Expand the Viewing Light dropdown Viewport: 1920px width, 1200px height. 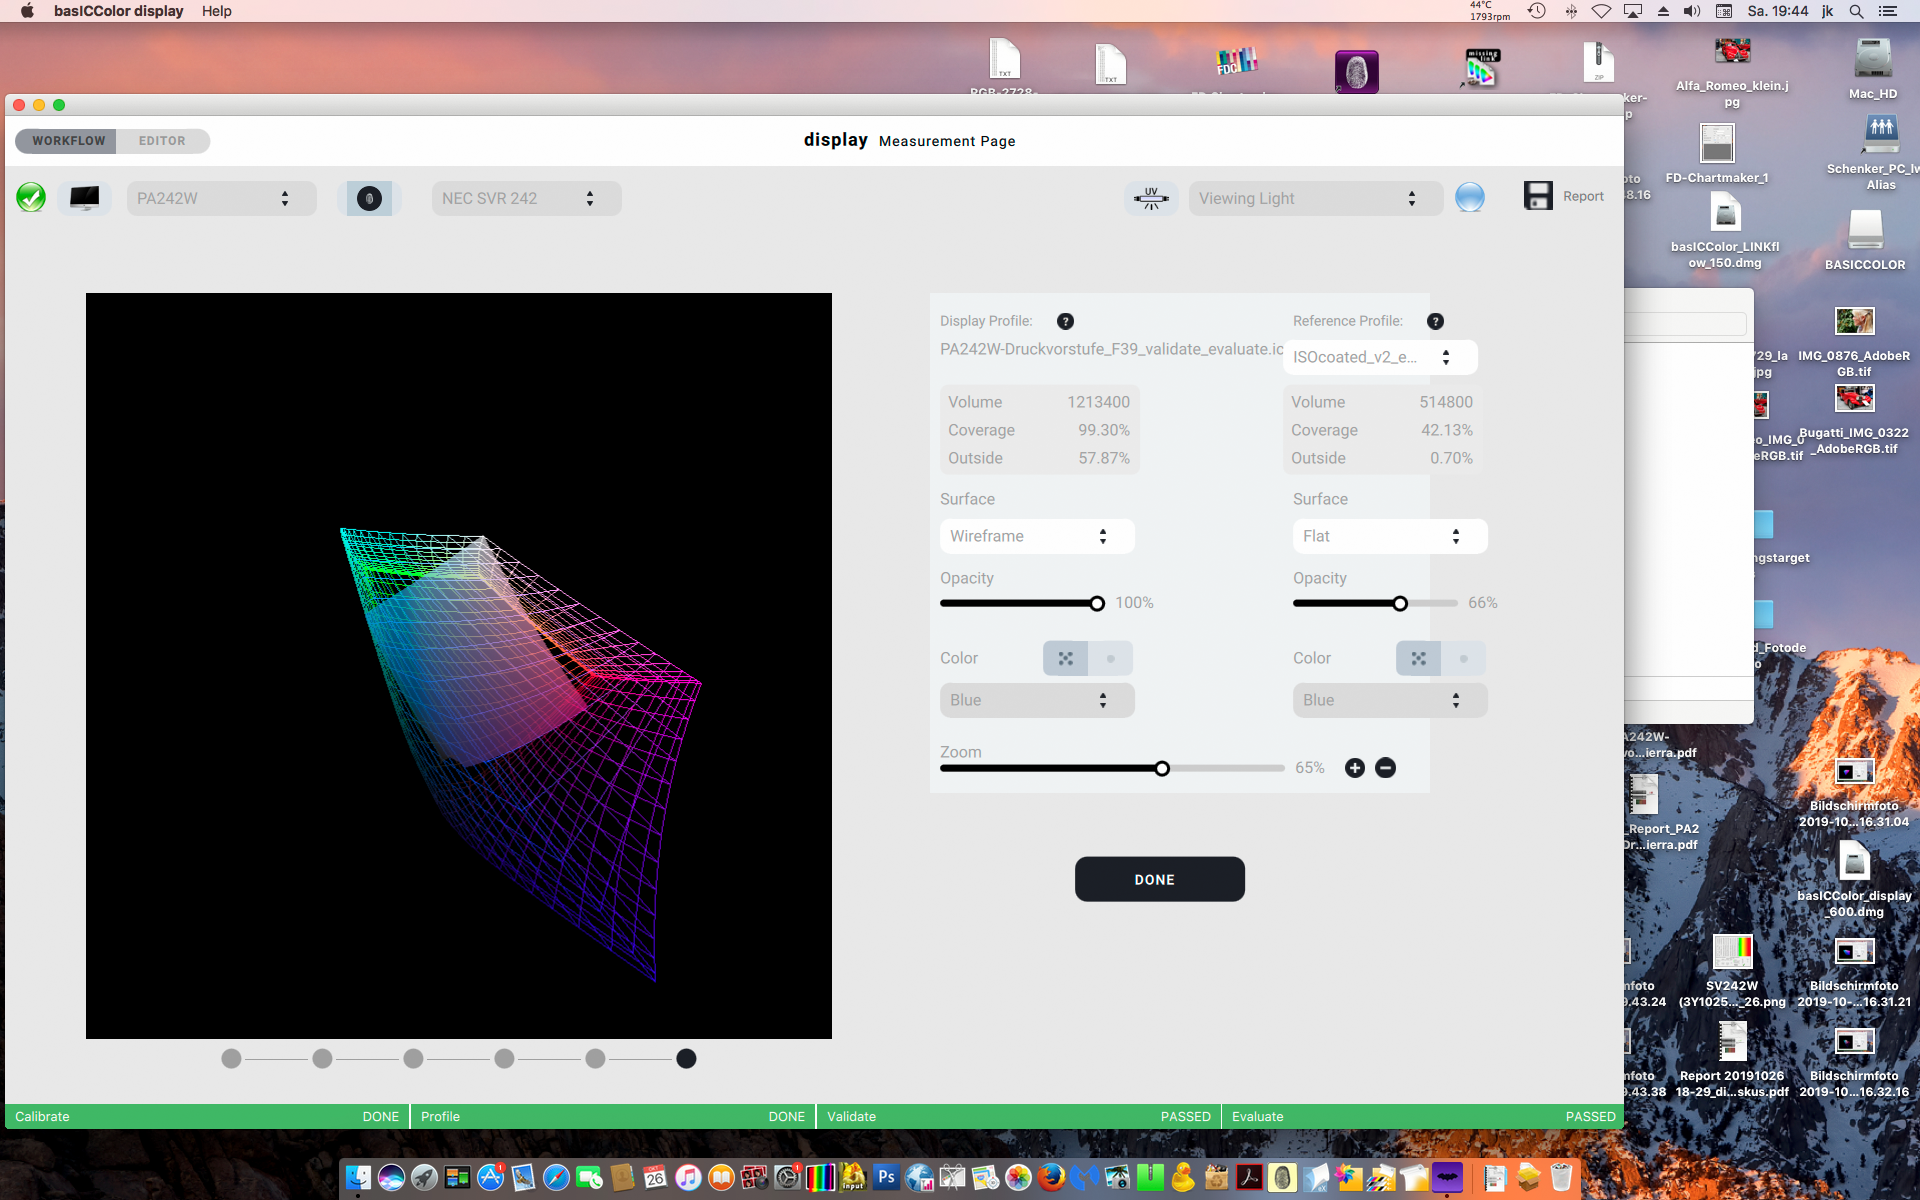[x=1314, y=198]
